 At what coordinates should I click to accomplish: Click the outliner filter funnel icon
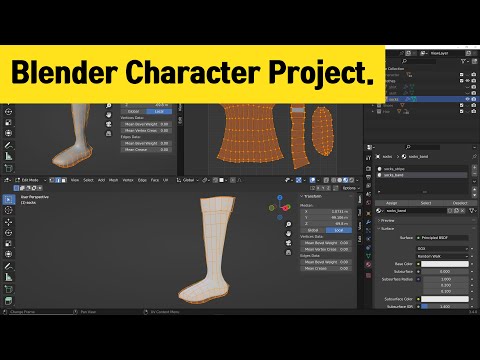[x=463, y=61]
